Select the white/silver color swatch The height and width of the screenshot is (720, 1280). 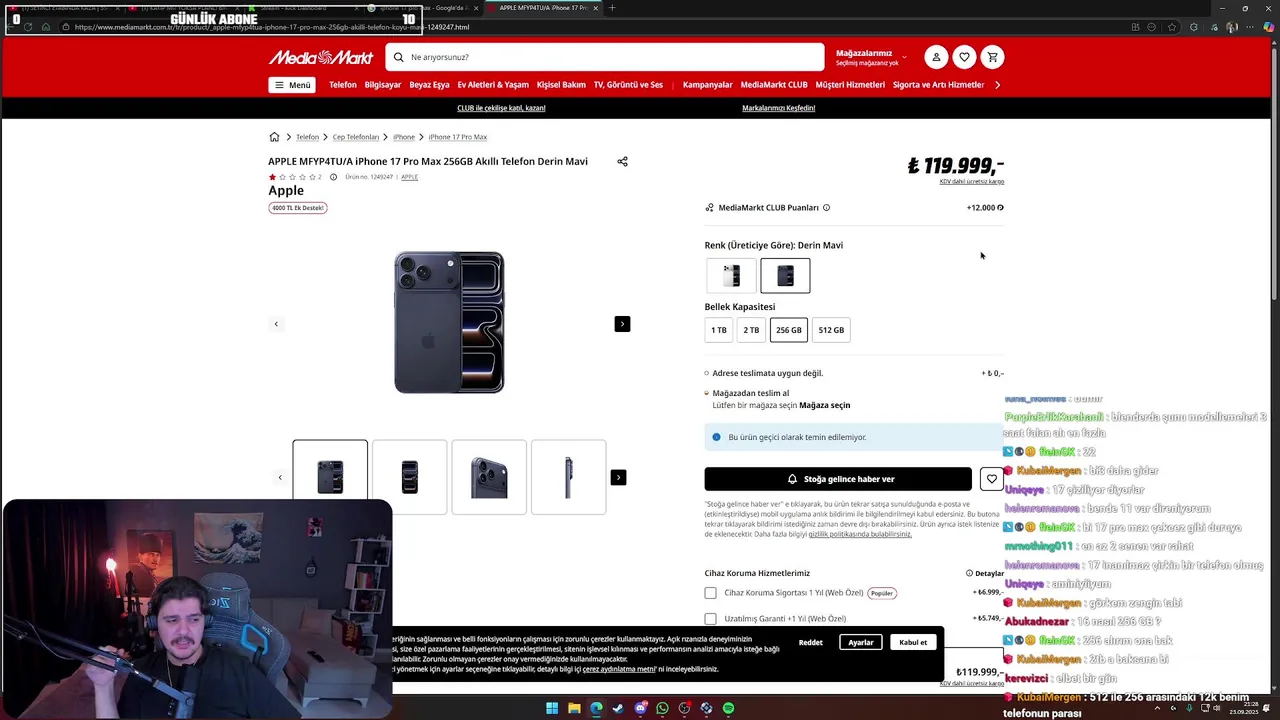732,276
